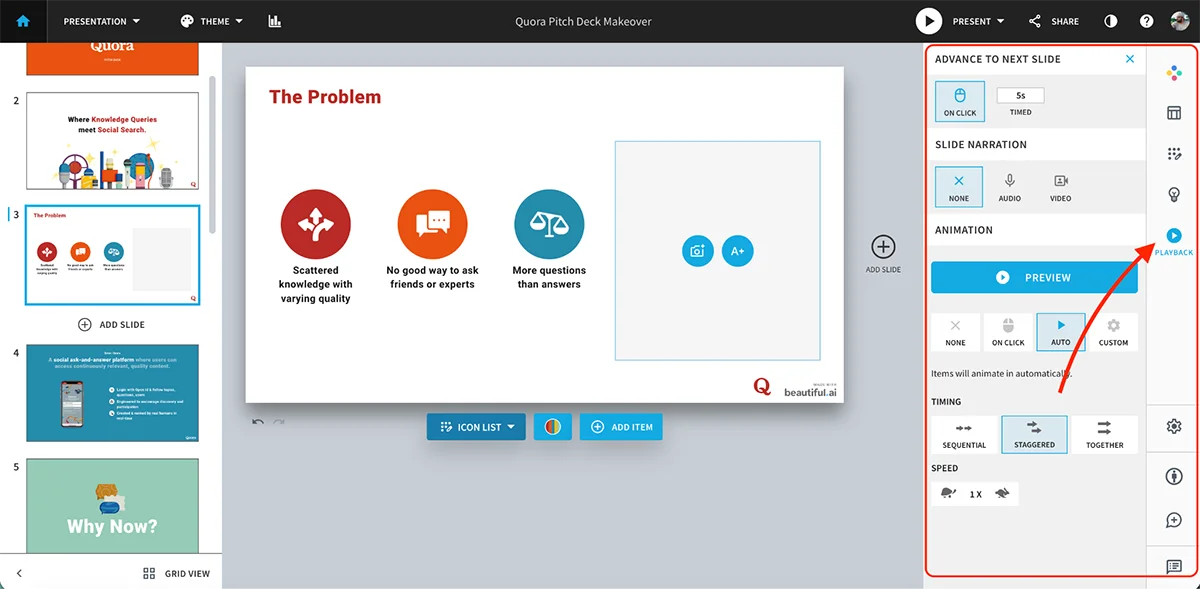Add text with the A+ button

tap(737, 251)
